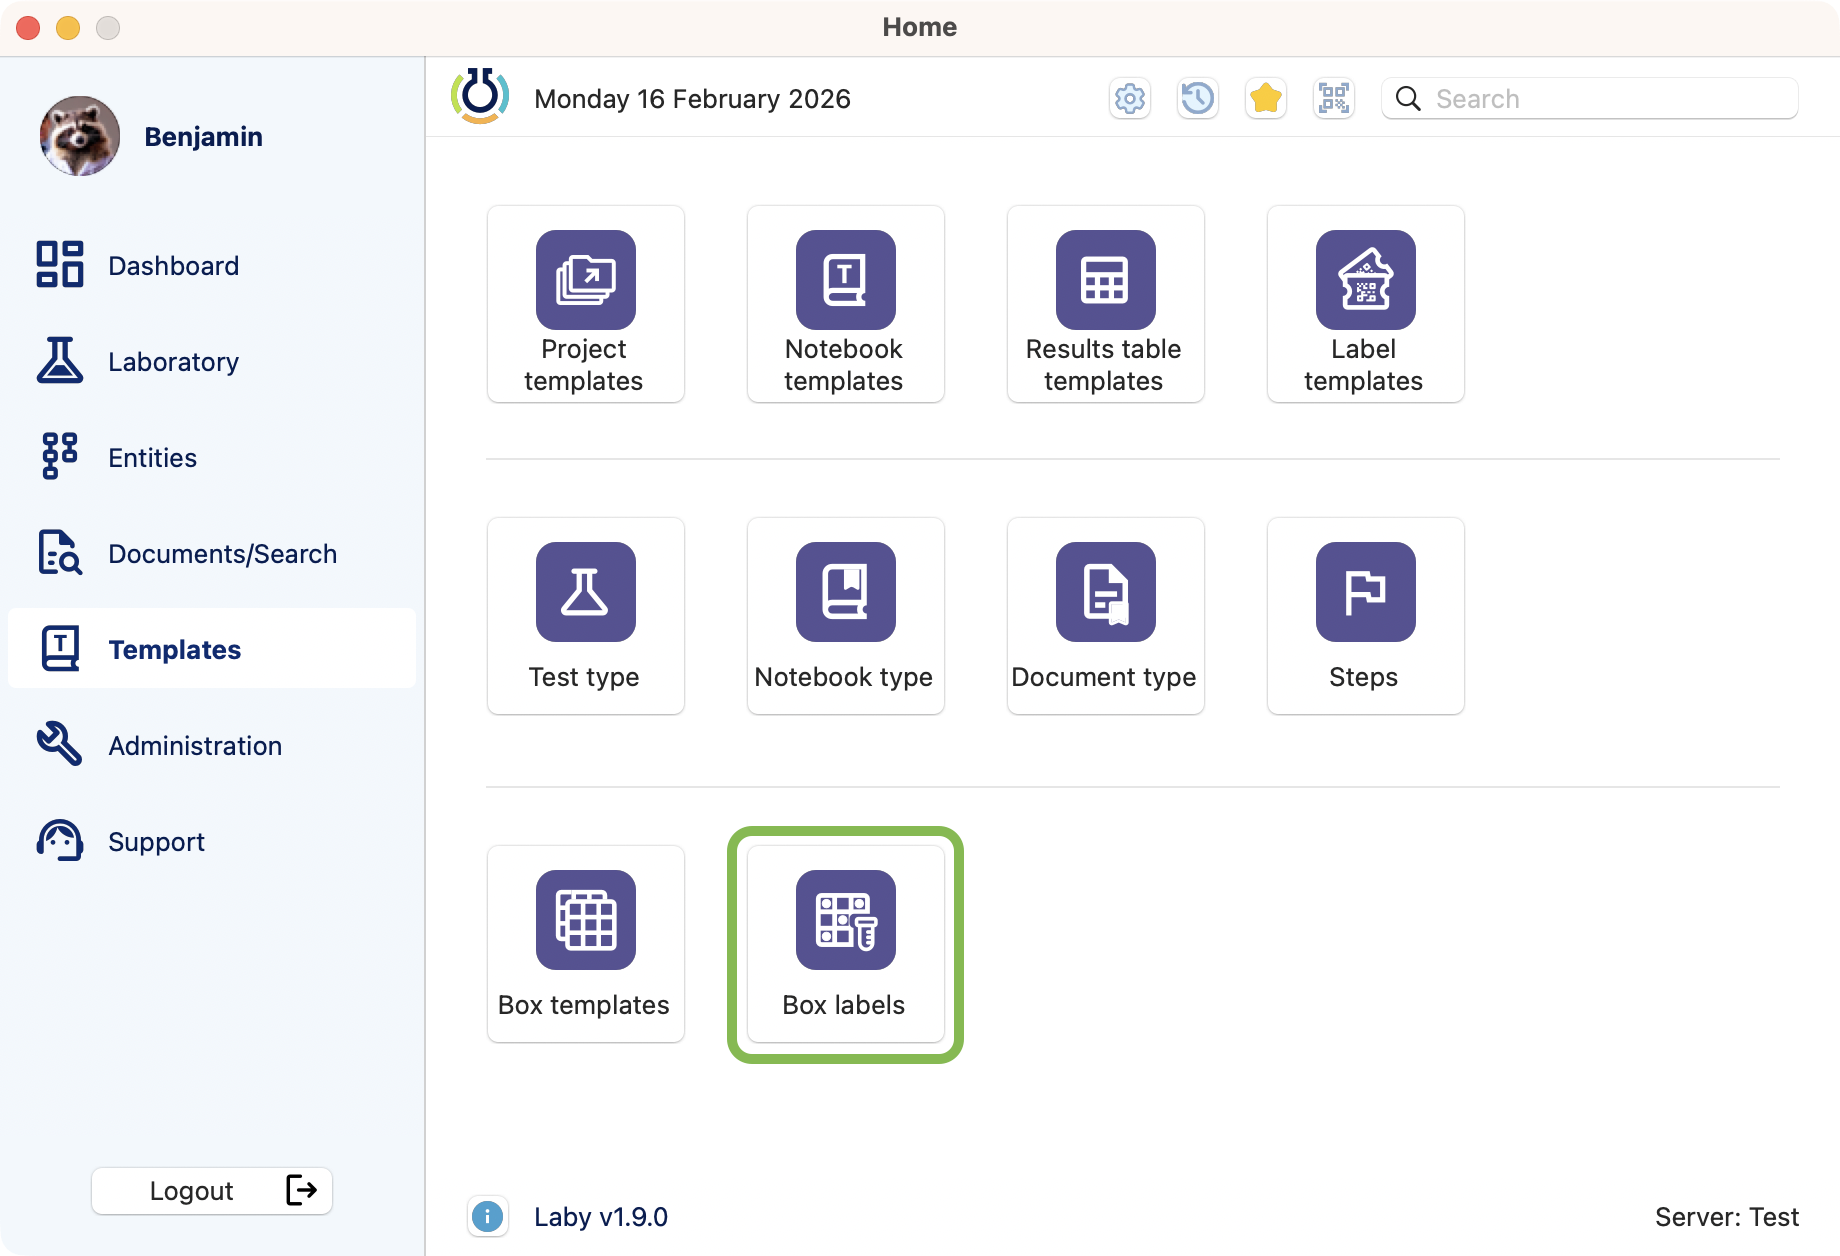
Task: Open the Document type tile
Action: point(1105,616)
